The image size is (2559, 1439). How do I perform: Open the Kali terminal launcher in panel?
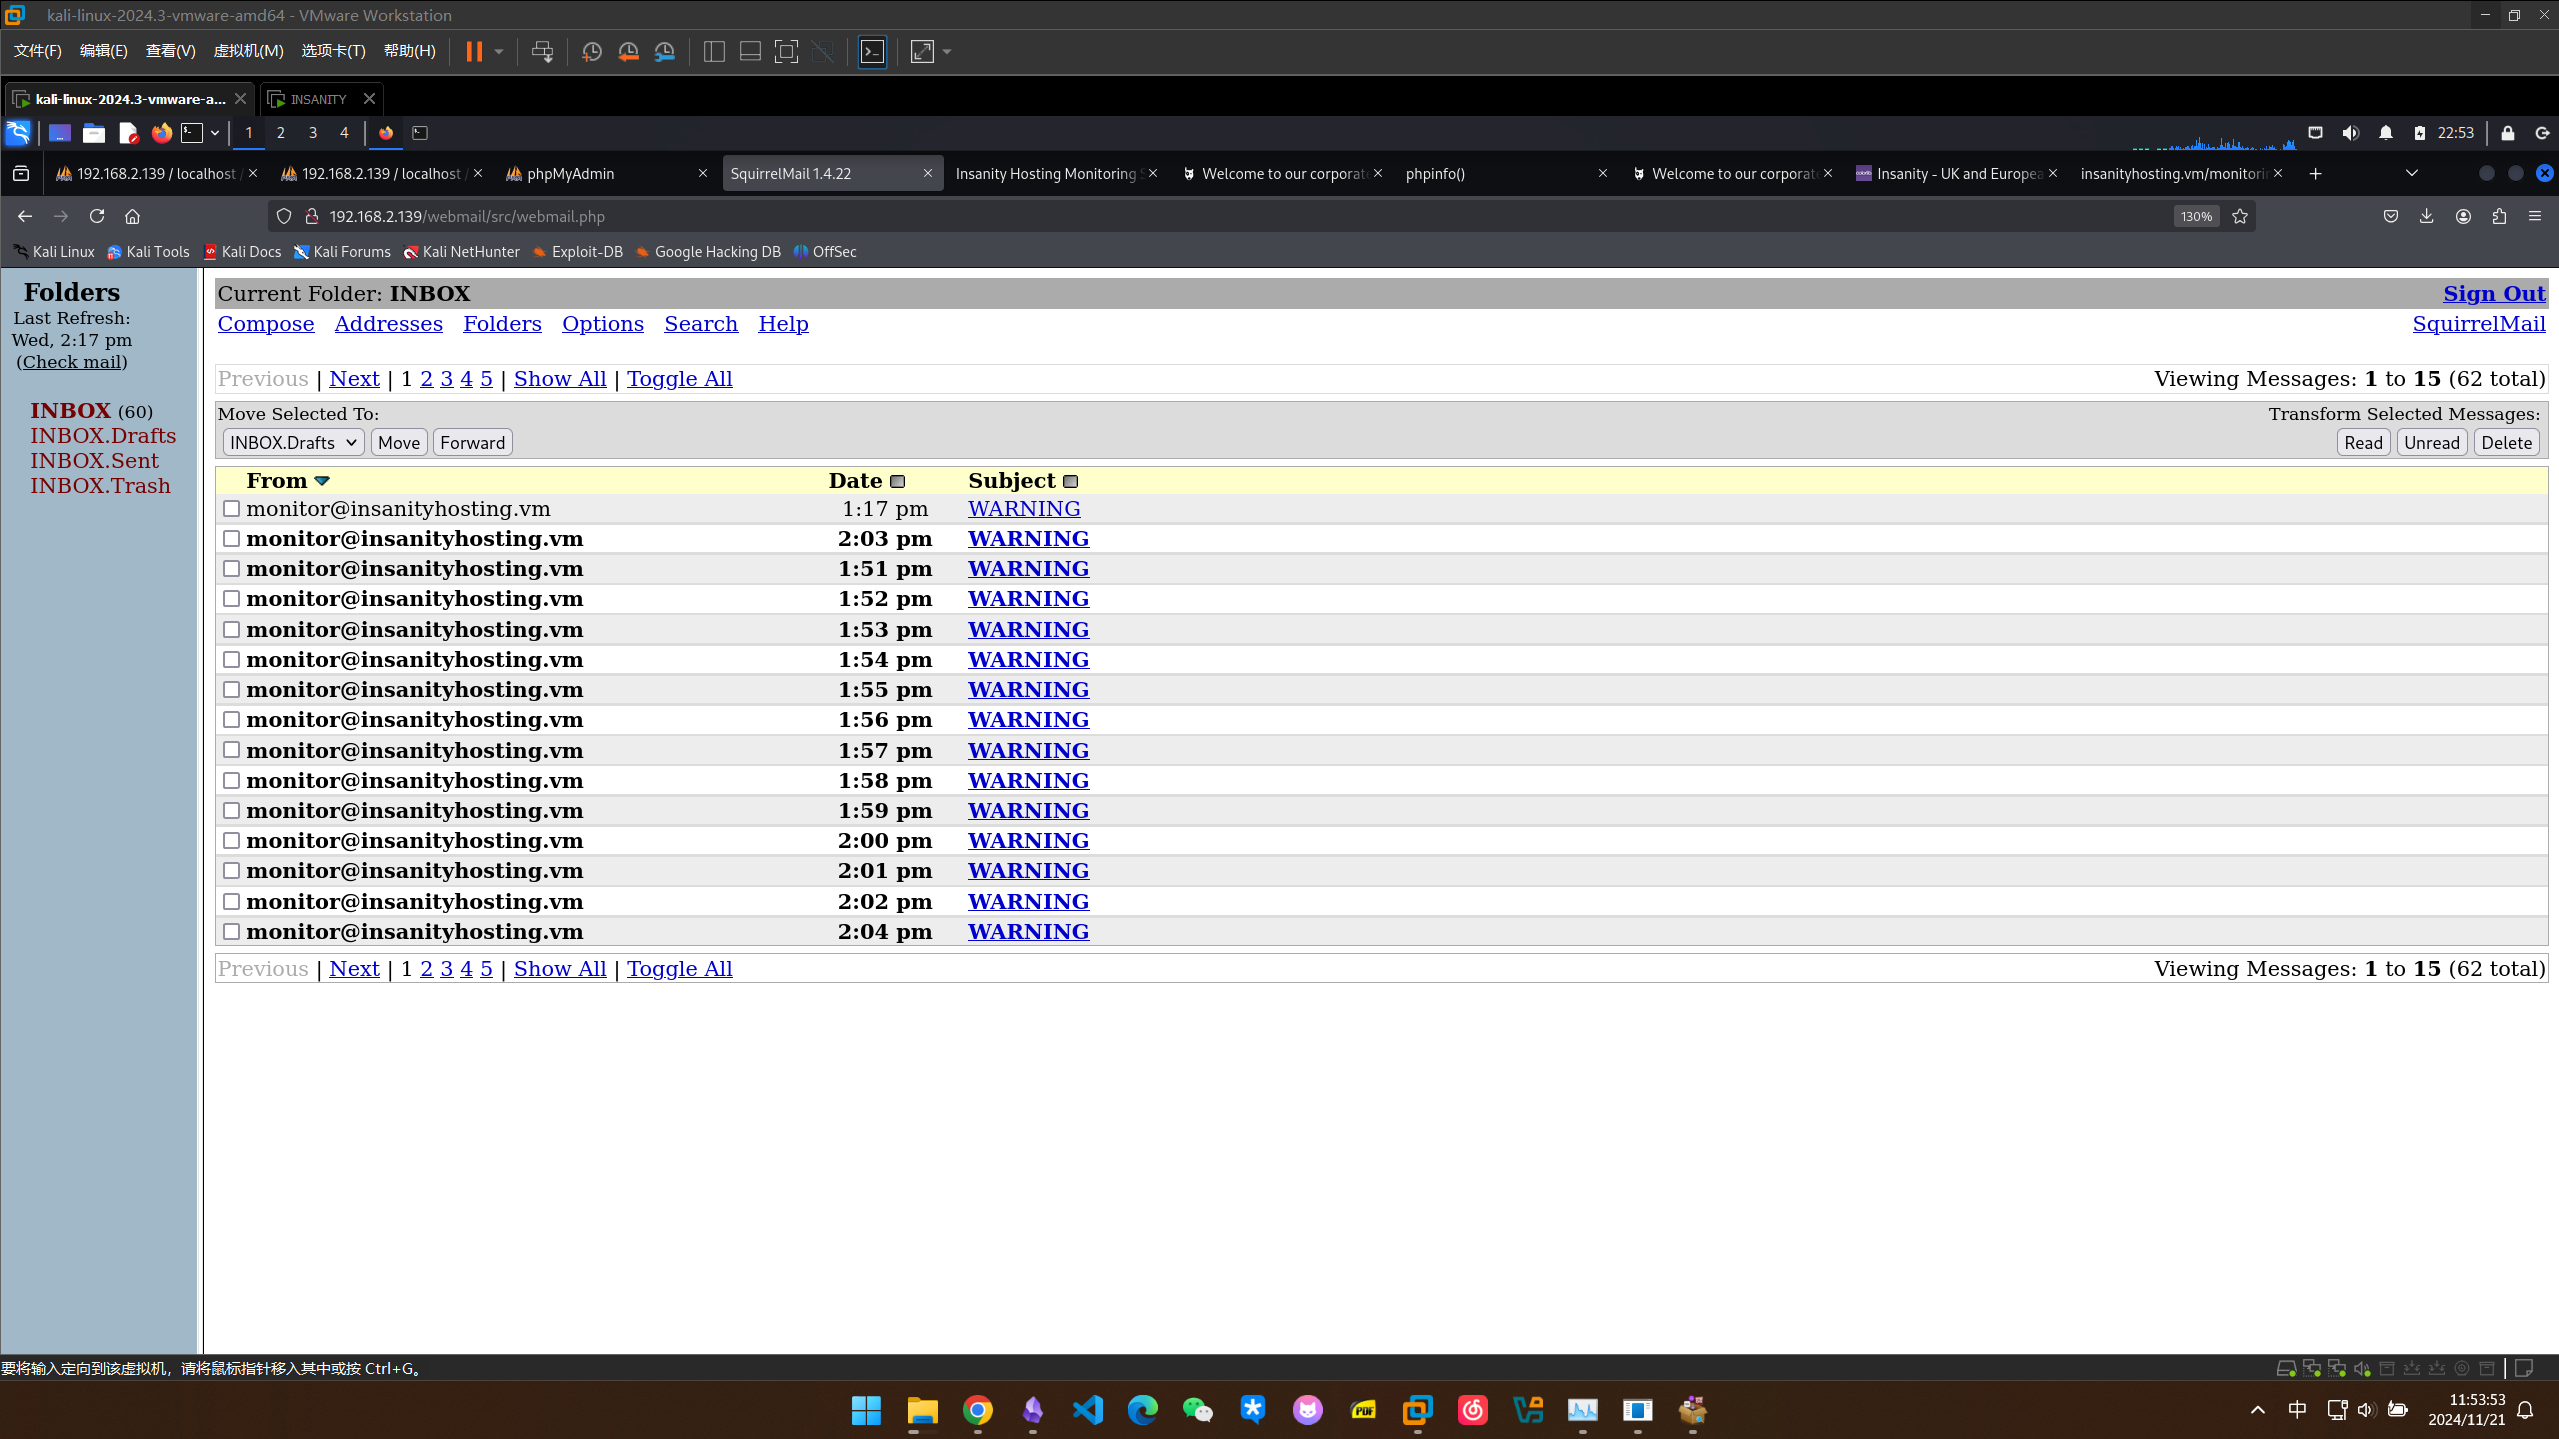pyautogui.click(x=192, y=133)
